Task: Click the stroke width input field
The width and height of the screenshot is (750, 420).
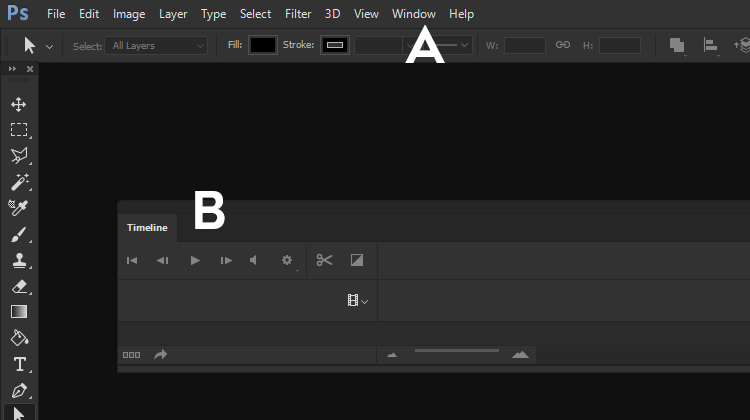Action: pos(378,45)
